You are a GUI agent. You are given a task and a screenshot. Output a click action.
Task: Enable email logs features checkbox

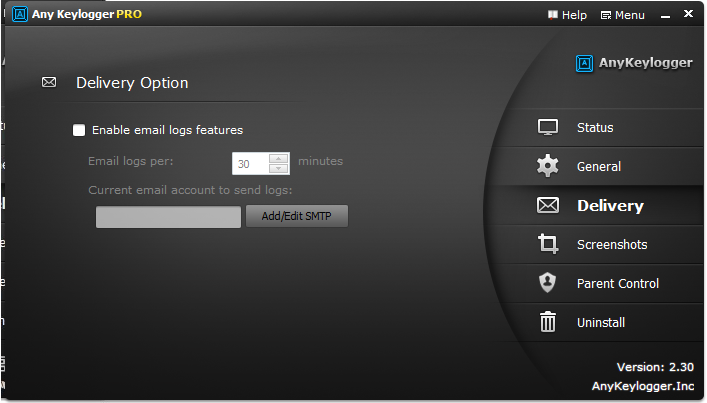[79, 130]
